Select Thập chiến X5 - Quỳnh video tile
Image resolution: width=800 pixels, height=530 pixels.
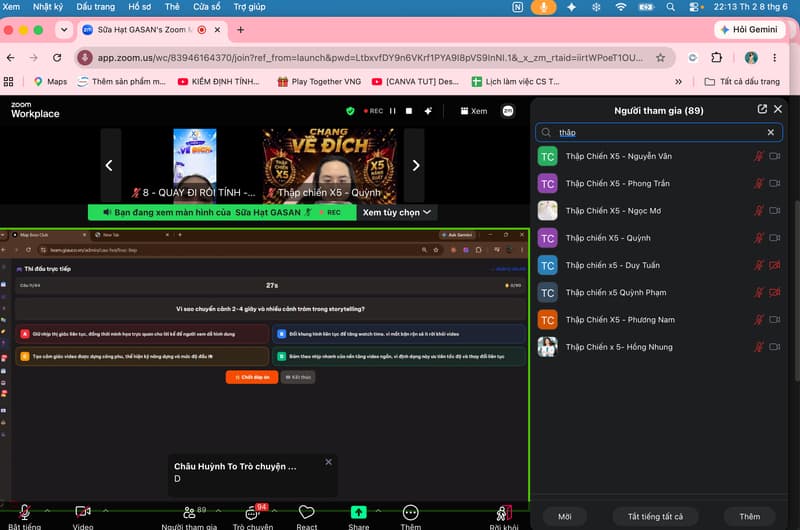pos(329,165)
